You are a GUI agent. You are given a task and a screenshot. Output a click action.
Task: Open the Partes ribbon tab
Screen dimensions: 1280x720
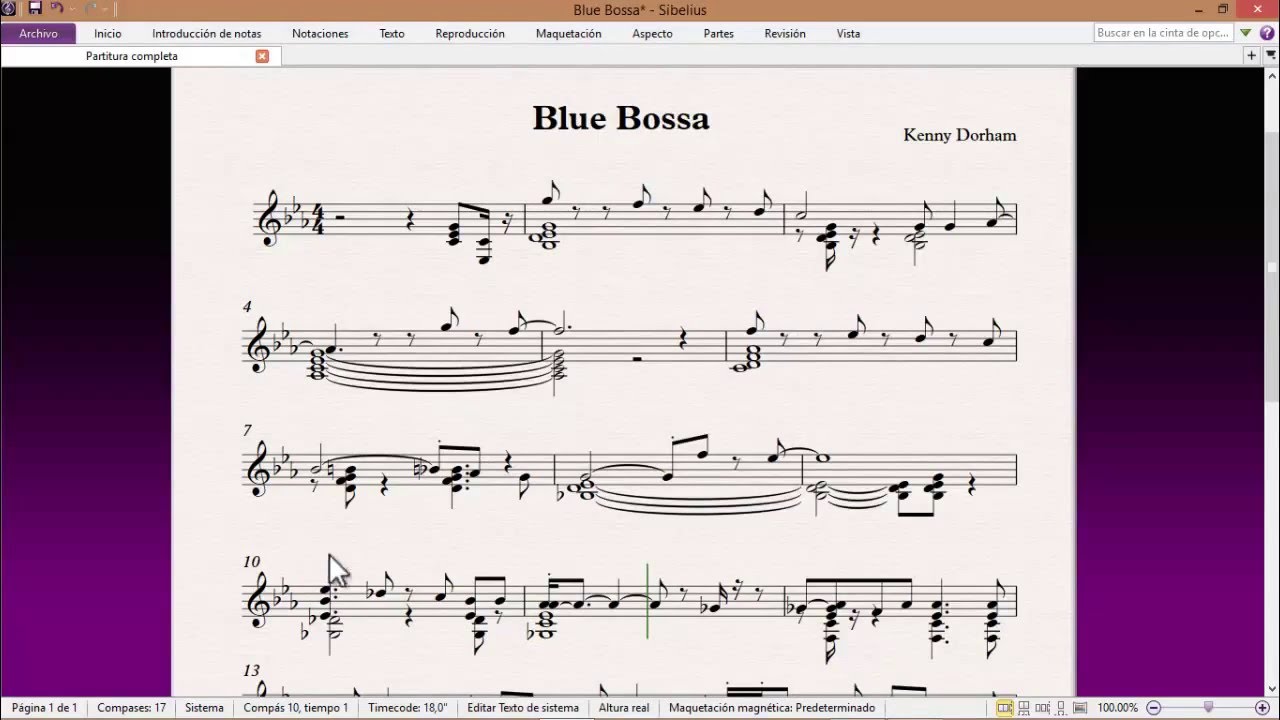[x=719, y=33]
